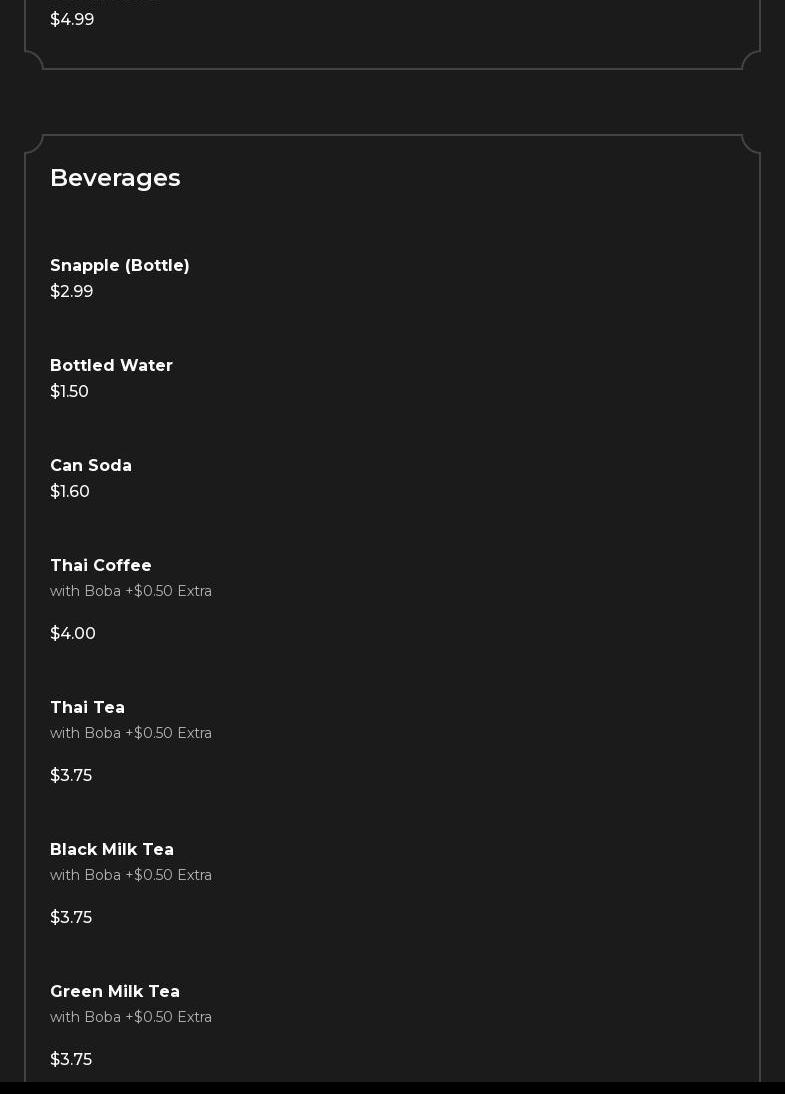Click the Beverages section heading

(x=115, y=178)
